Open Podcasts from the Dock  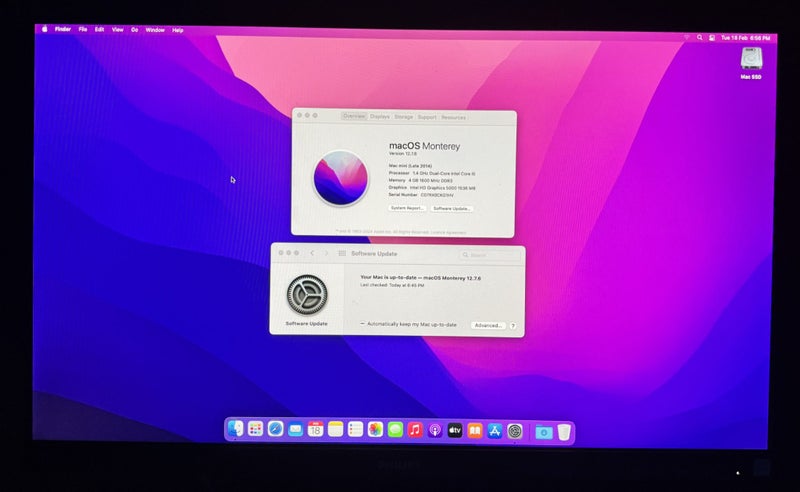pos(435,430)
